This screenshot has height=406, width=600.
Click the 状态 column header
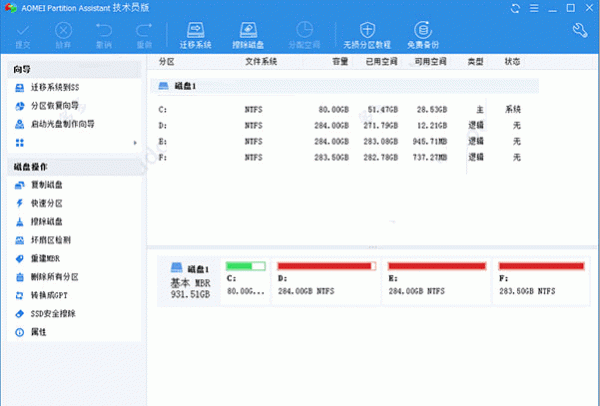click(512, 62)
